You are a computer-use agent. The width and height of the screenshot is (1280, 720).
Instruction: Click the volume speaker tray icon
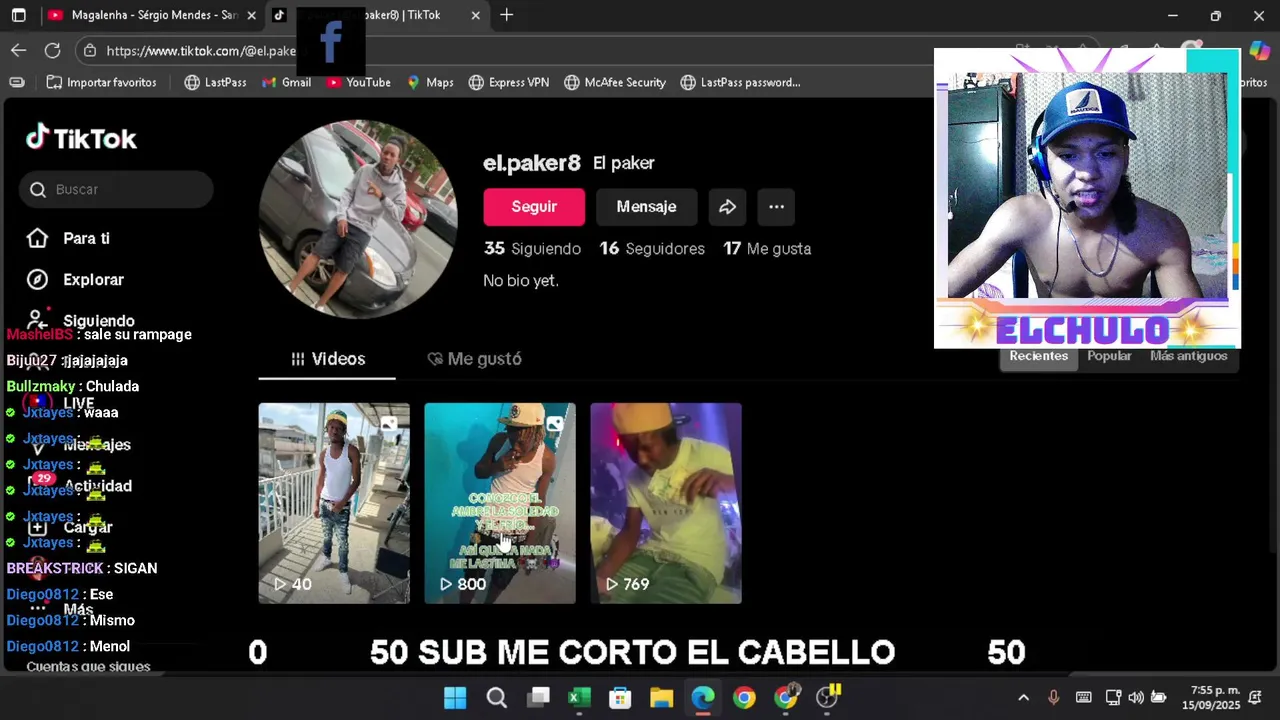(1136, 697)
